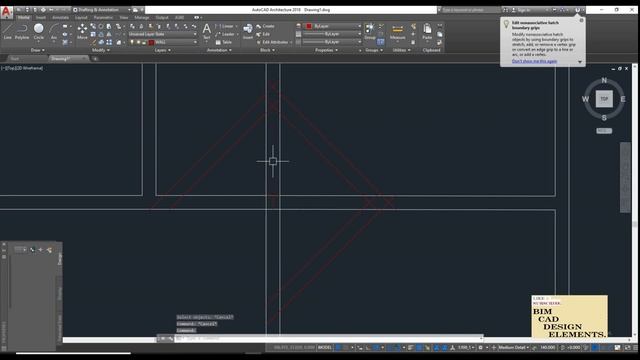Viewport: 640px width, 360px height.
Task: Click the N direction on the compass
Action: click(604, 80)
